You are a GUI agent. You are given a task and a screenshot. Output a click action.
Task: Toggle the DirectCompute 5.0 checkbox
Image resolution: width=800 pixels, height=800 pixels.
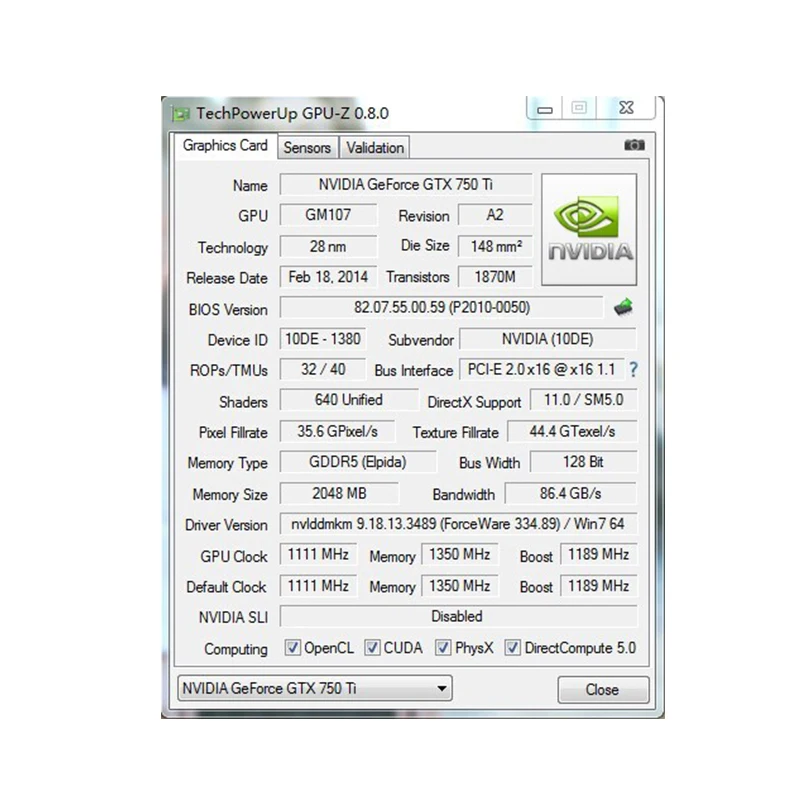513,648
